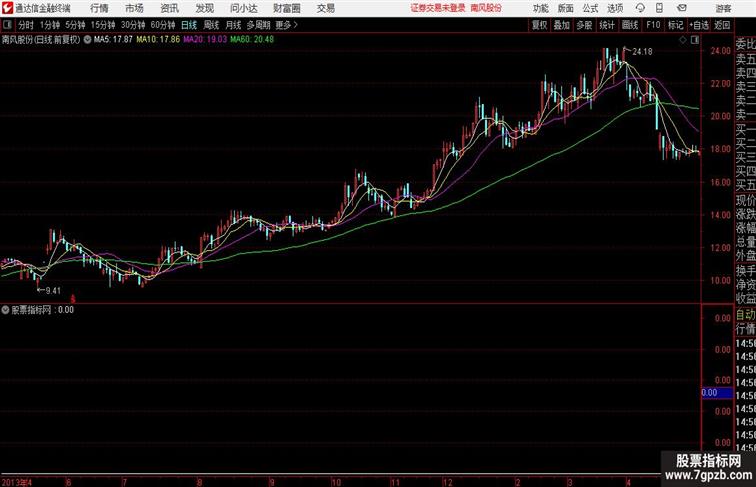Open the 多周期 multi-period view
756x487 pixels.
coord(258,25)
